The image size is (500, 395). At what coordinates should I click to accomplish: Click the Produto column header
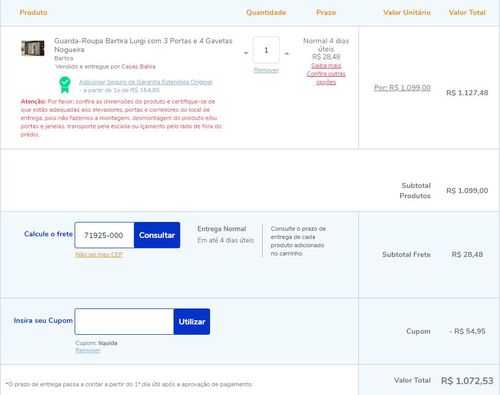tap(33, 12)
